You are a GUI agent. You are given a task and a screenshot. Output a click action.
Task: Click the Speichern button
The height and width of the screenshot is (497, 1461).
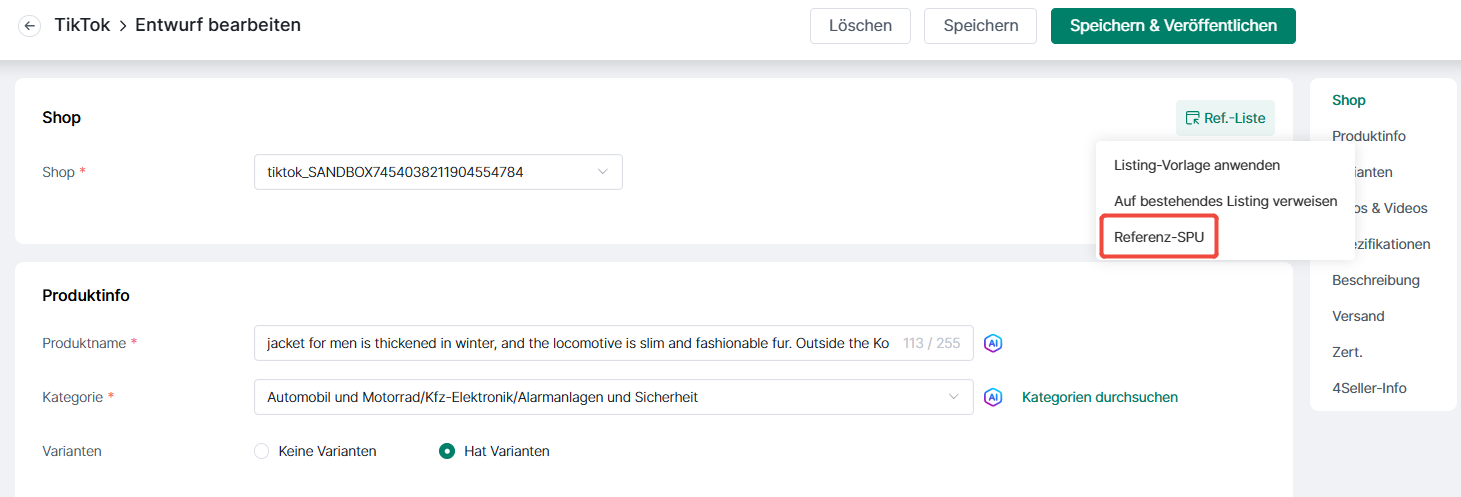pos(980,26)
